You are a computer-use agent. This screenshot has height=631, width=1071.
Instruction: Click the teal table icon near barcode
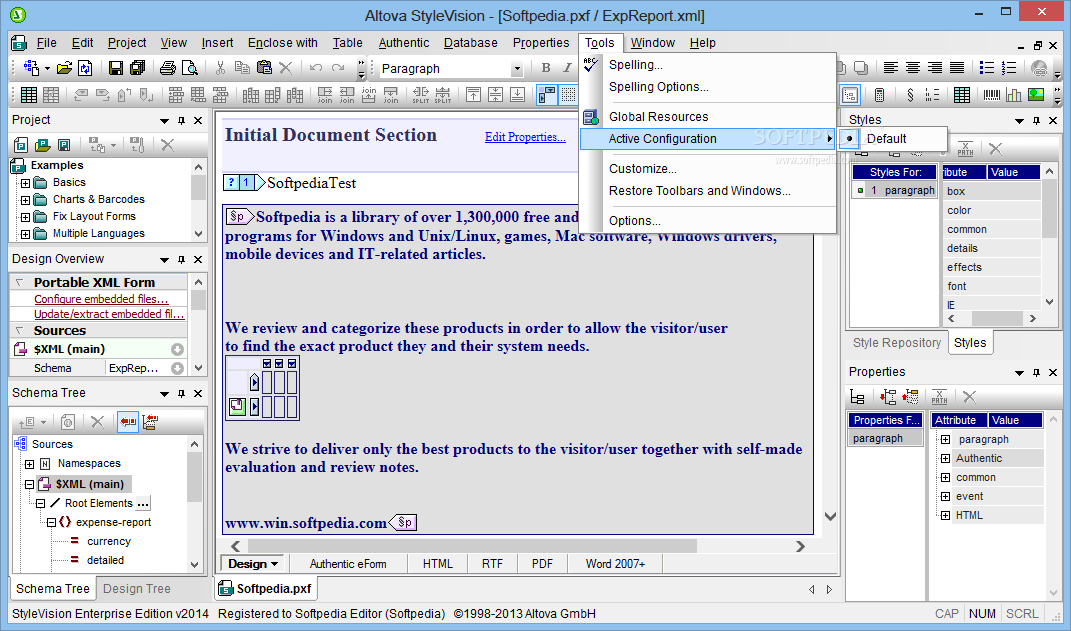coord(962,95)
